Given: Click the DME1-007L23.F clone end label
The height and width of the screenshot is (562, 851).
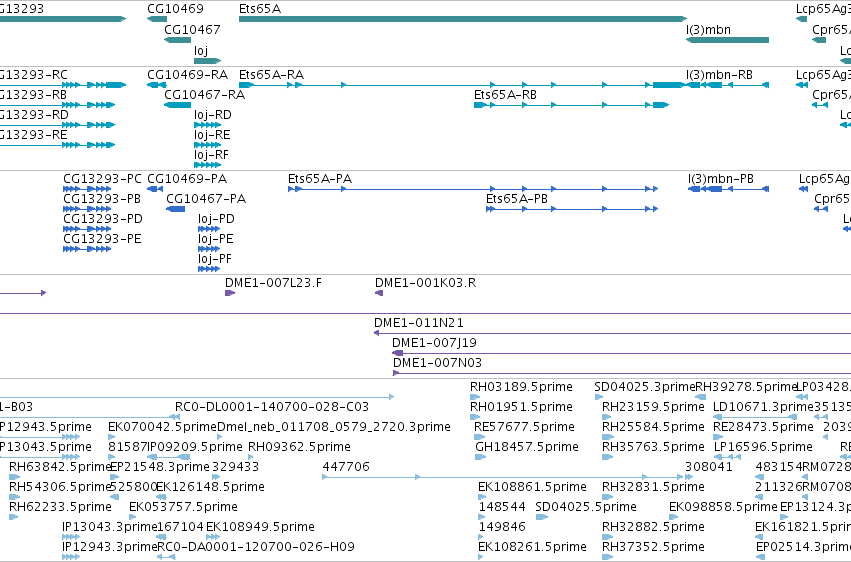Looking at the screenshot, I should [273, 283].
